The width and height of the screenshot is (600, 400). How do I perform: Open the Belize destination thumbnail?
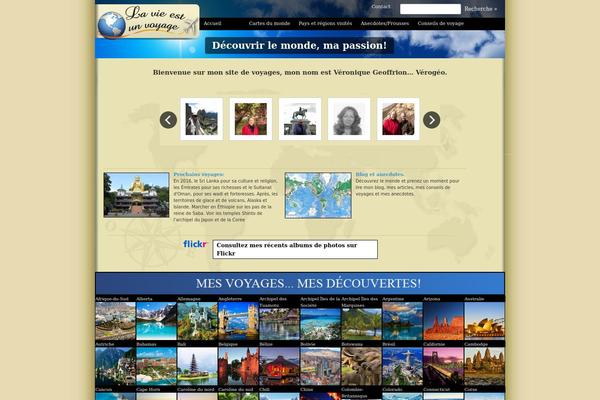[x=279, y=366]
